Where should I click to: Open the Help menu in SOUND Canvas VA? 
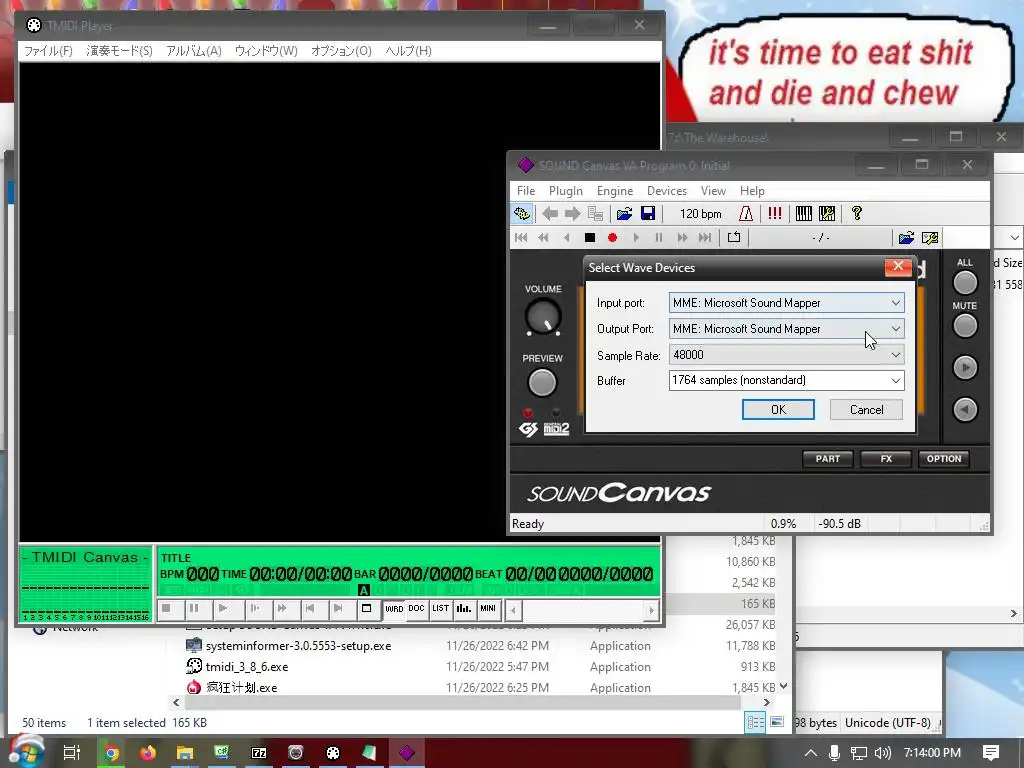point(752,191)
